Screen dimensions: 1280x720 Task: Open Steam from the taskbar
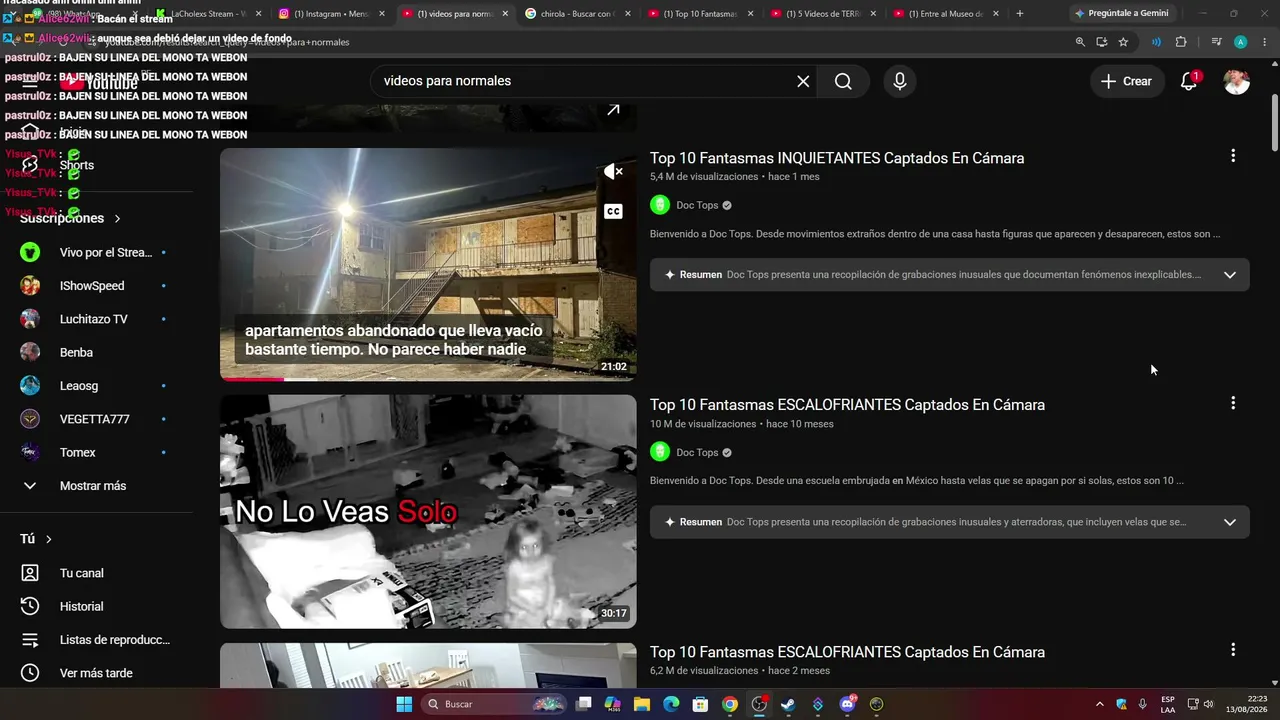coord(789,704)
